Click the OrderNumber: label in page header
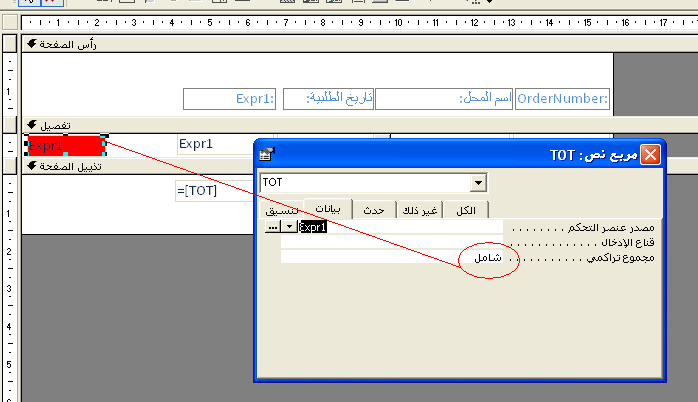The image size is (698, 402). click(562, 98)
